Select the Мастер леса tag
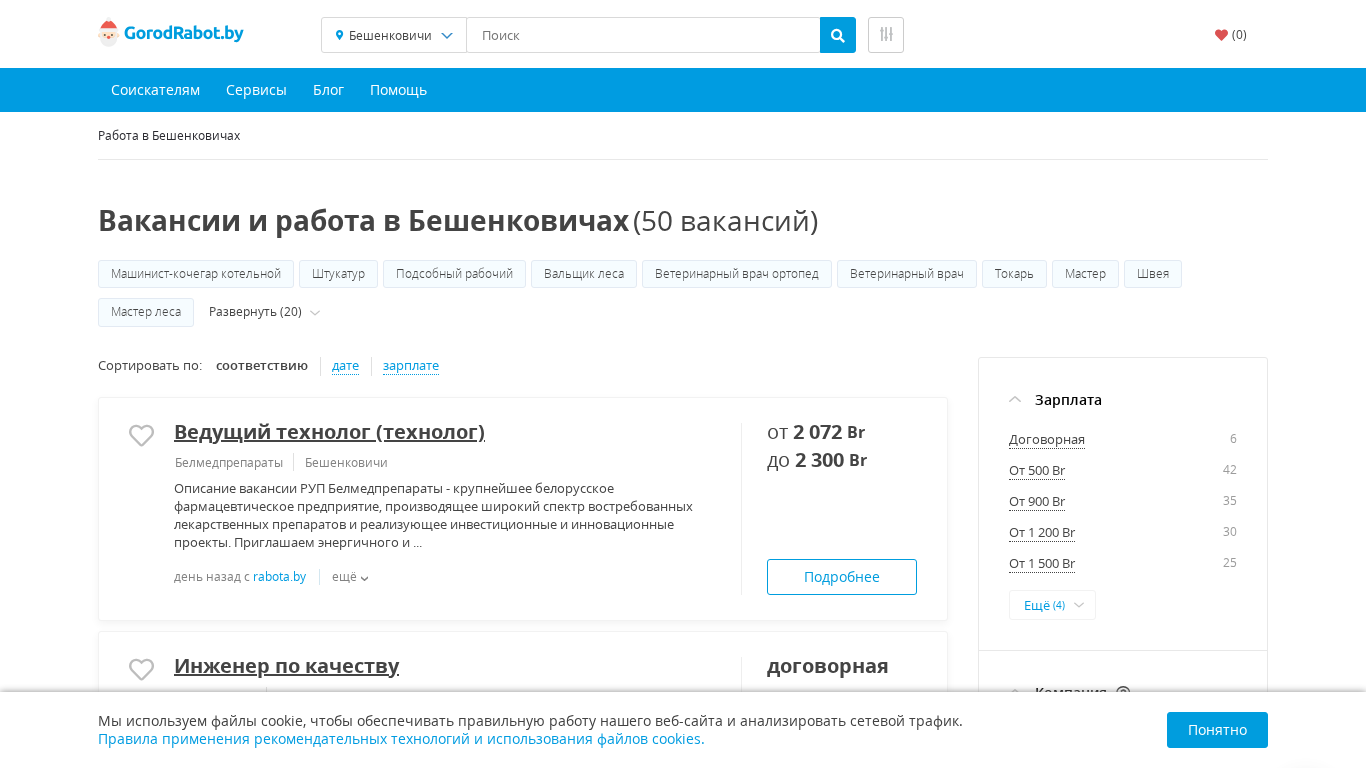 click(x=146, y=312)
